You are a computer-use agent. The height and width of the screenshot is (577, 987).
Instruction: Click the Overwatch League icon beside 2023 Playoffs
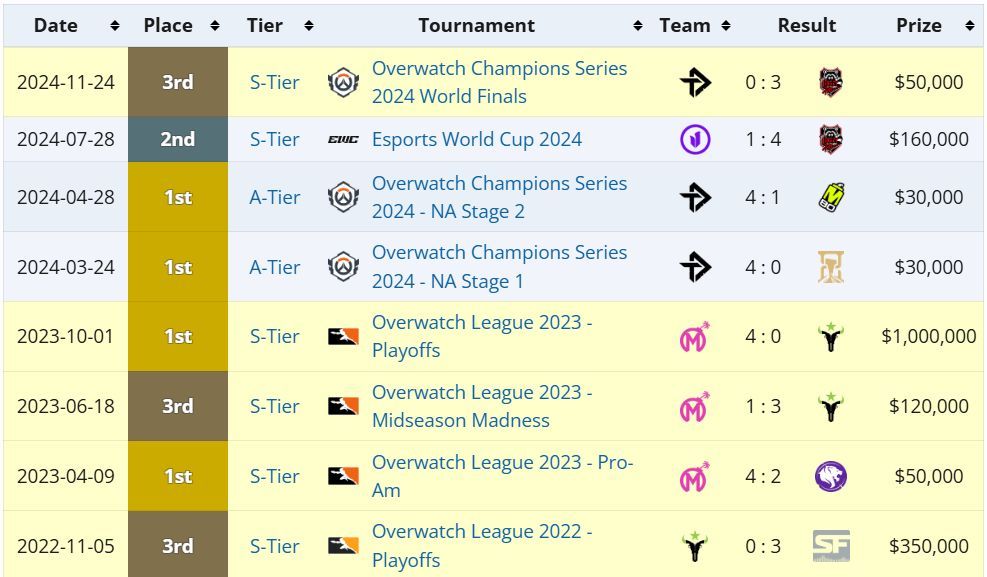[343, 336]
